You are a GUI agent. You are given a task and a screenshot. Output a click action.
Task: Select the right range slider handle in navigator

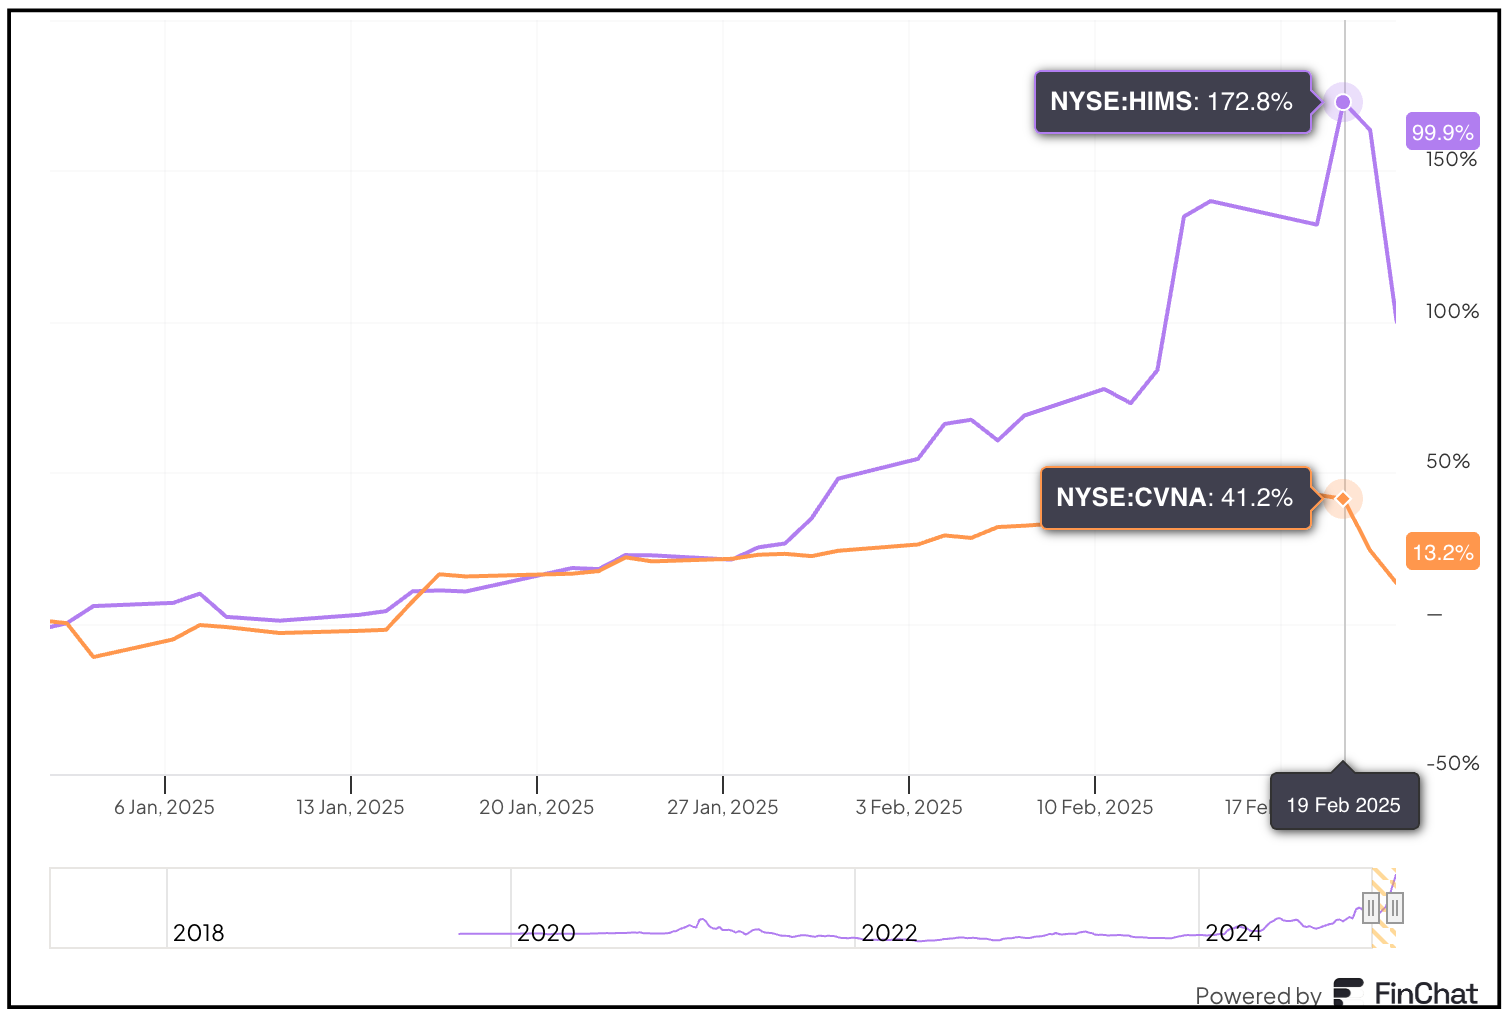tap(1394, 908)
